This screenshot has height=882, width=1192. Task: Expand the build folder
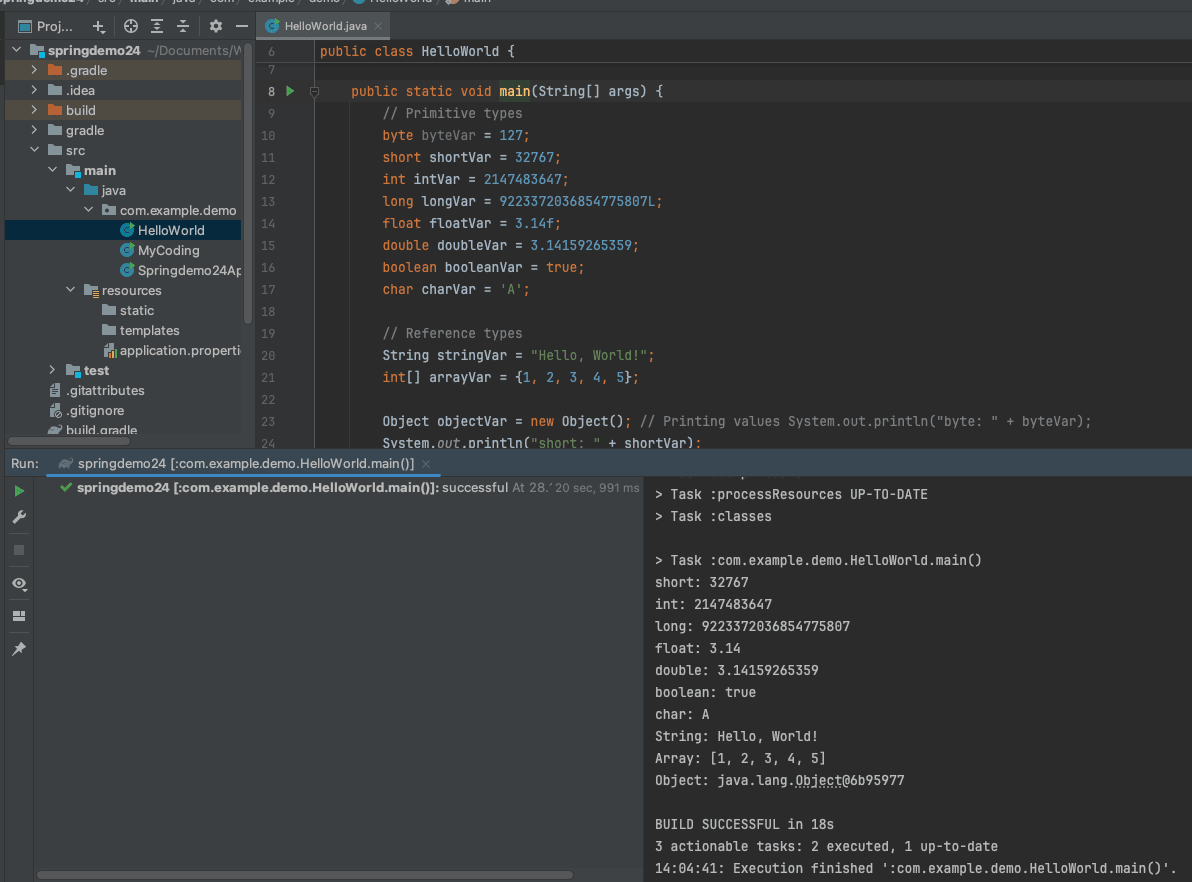pos(34,110)
